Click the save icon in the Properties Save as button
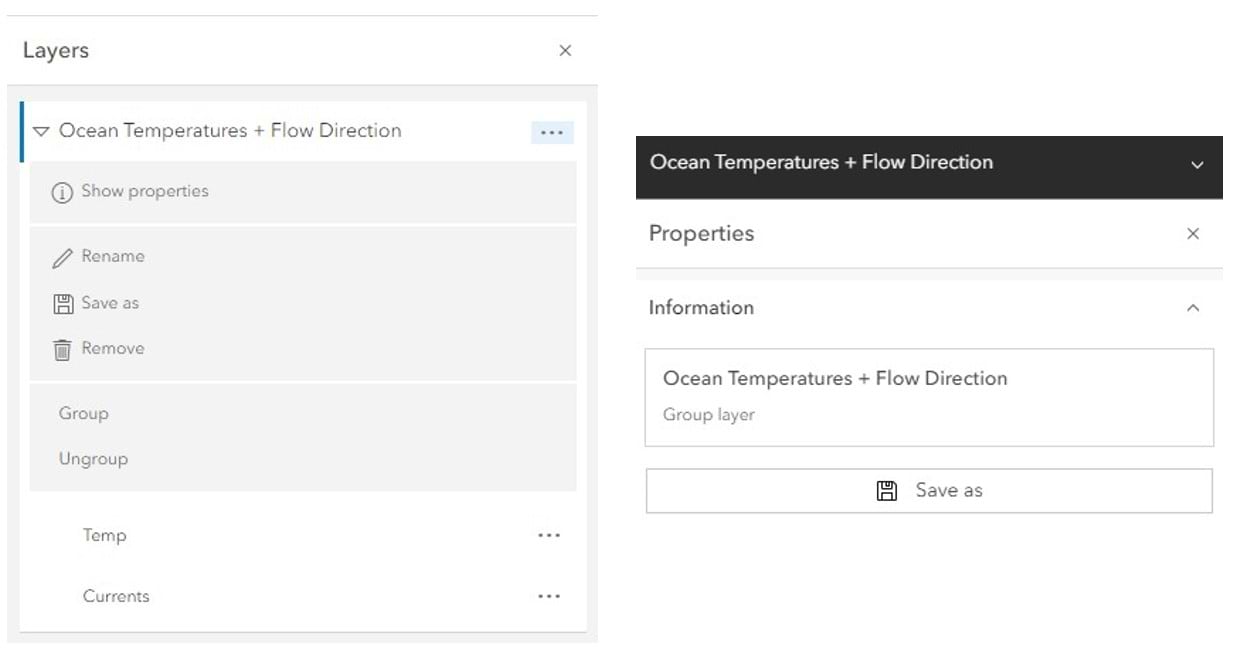 tap(886, 491)
